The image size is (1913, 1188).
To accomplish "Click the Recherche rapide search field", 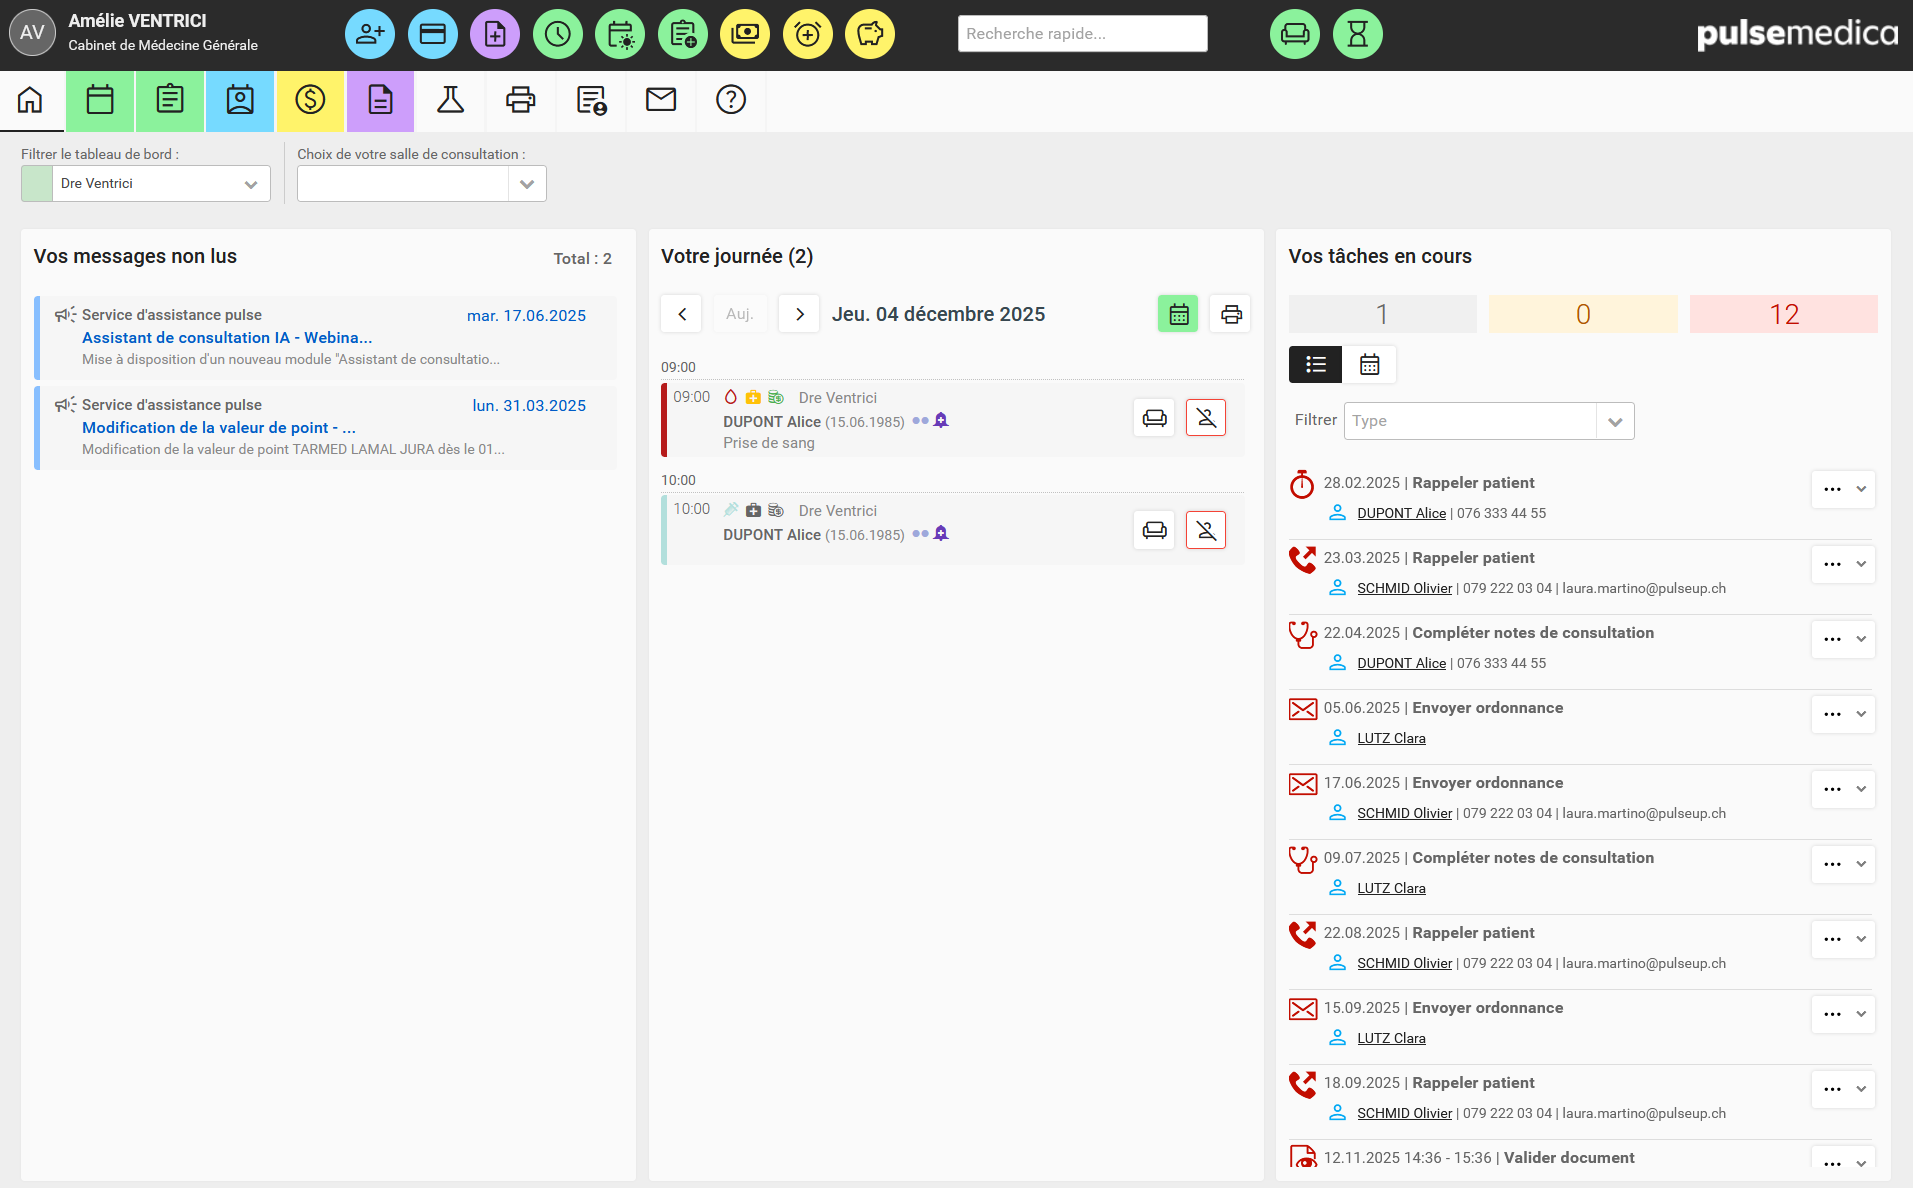I will coord(1082,34).
